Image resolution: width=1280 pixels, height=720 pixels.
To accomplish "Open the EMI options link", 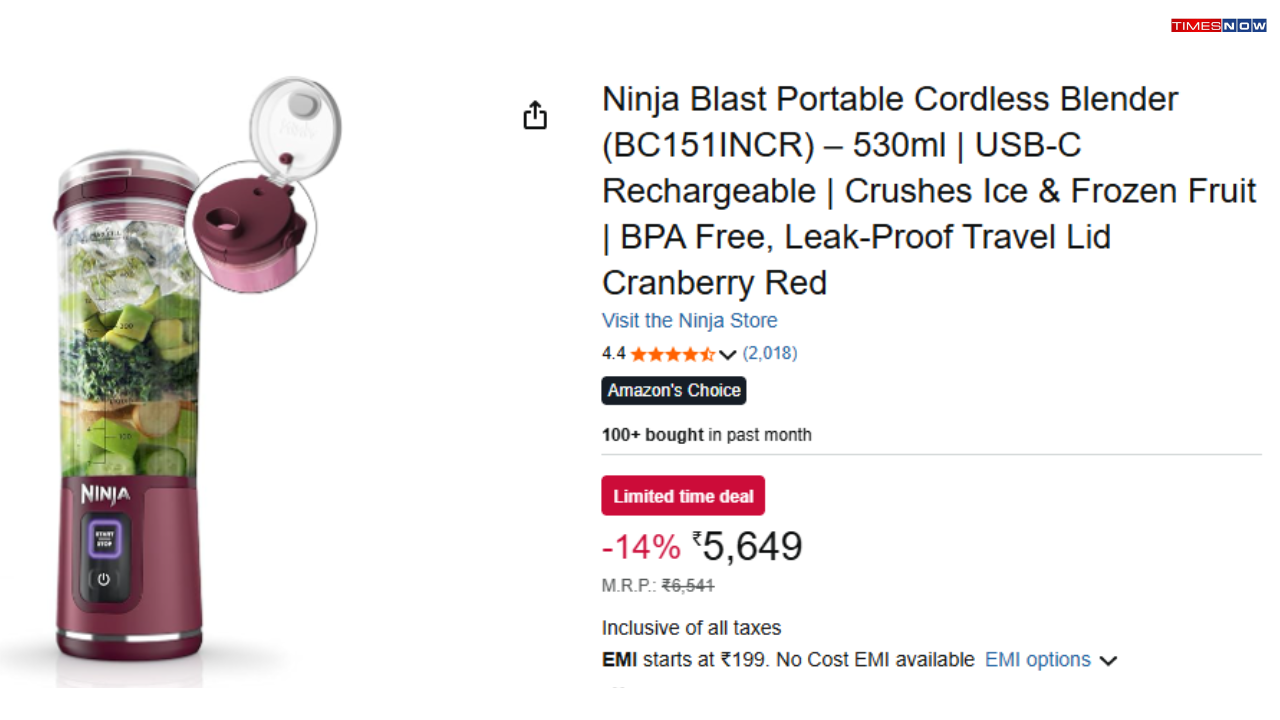I will 1037,660.
